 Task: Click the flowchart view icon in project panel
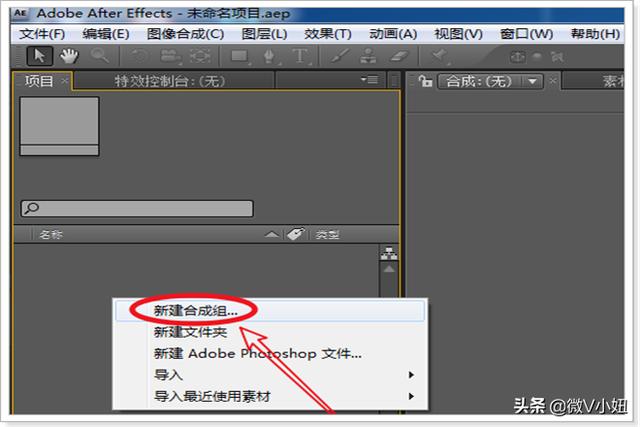pos(390,254)
